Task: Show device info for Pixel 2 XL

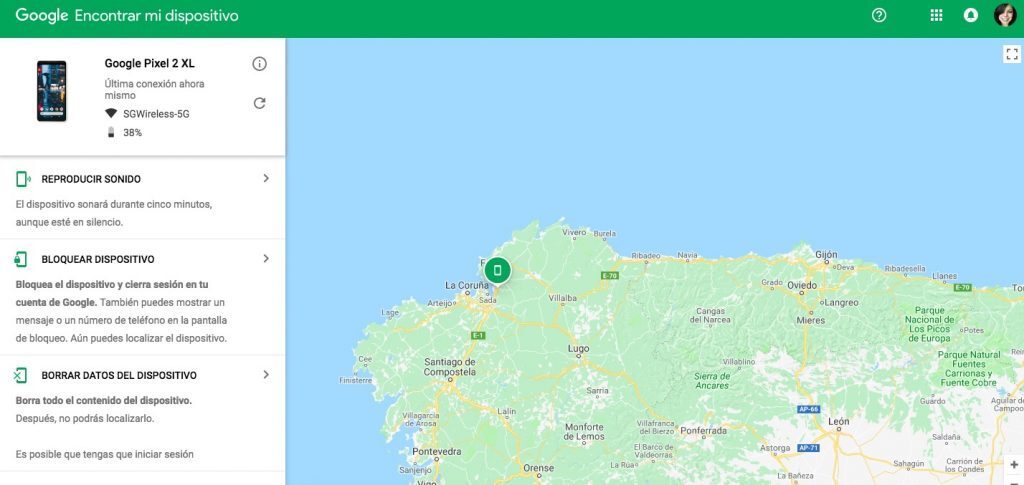Action: (x=259, y=63)
